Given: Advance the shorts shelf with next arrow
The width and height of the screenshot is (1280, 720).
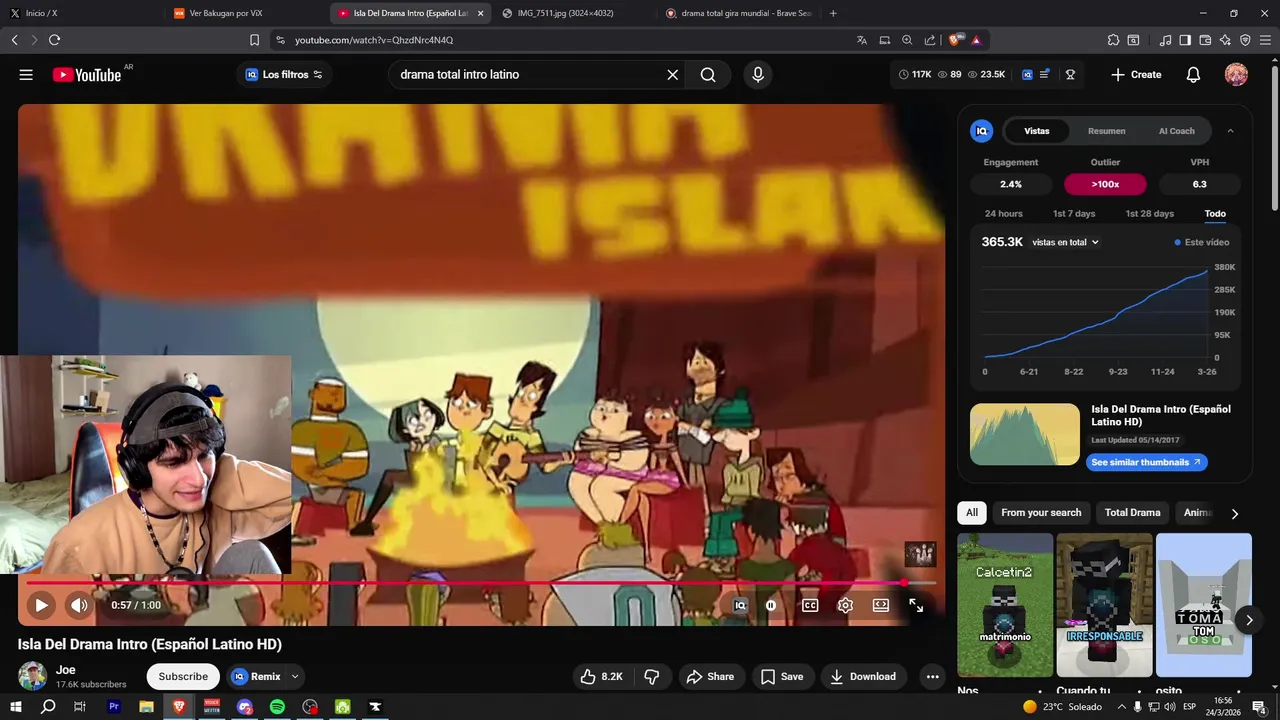Looking at the screenshot, I should (x=1249, y=620).
